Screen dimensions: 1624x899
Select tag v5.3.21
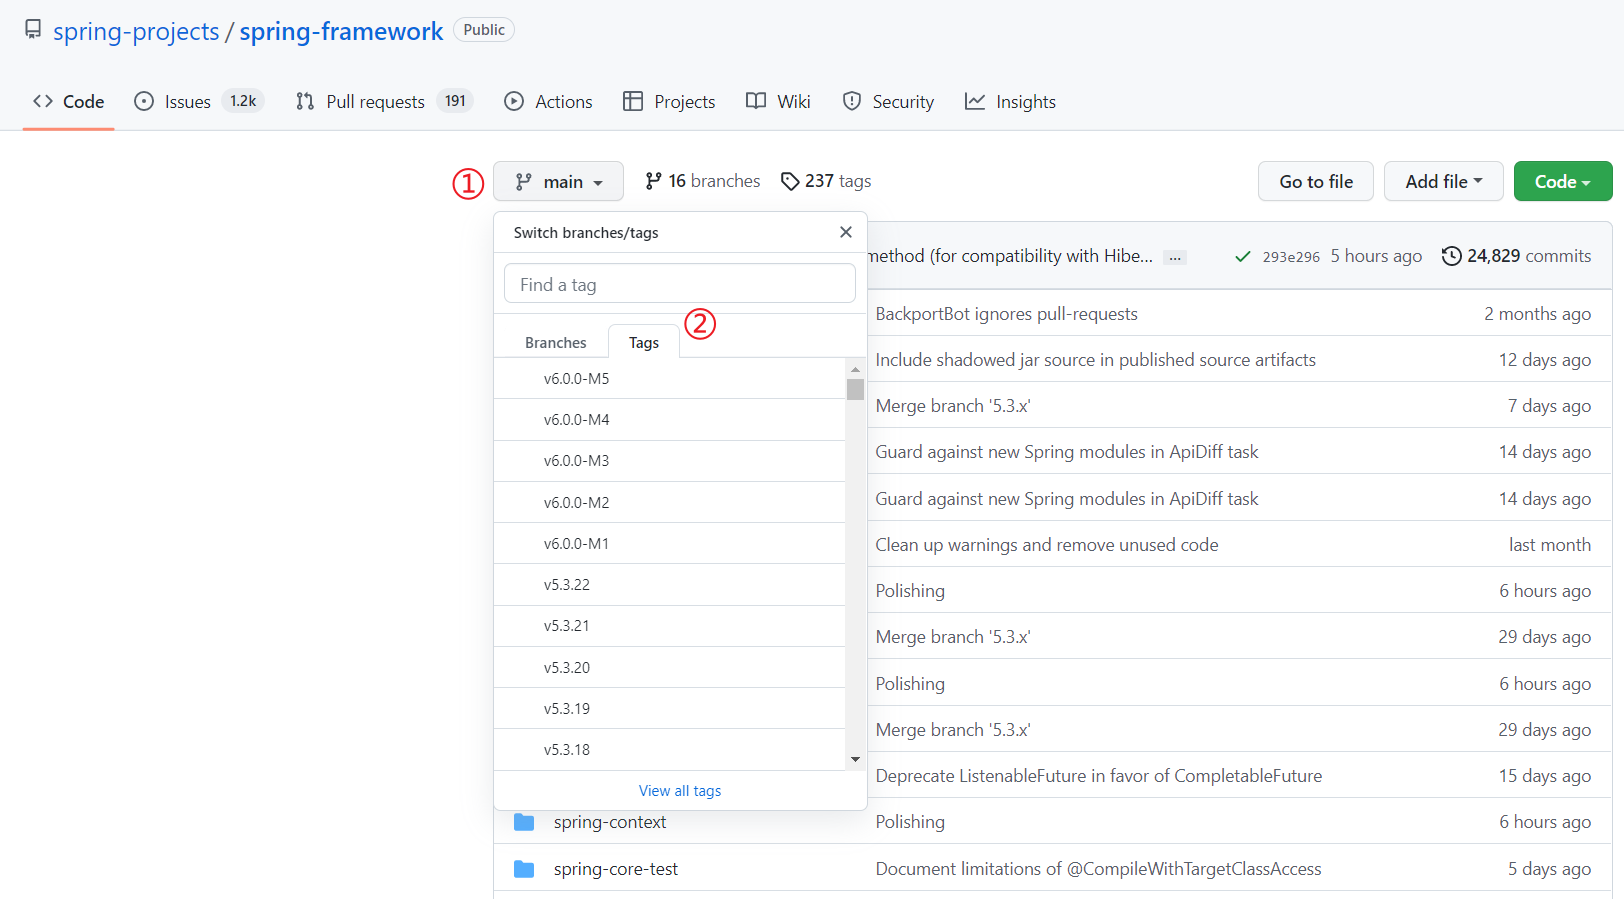(x=670, y=626)
